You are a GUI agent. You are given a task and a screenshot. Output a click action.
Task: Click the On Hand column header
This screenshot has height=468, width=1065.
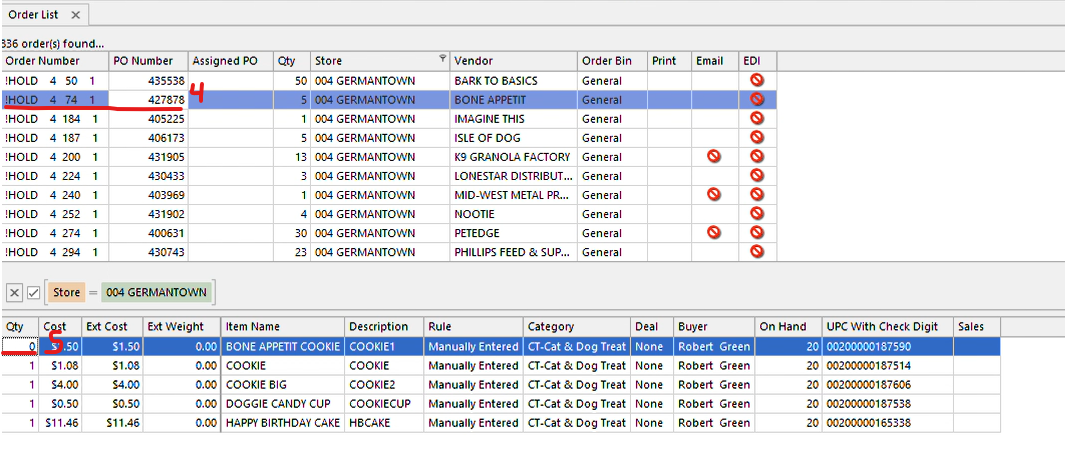click(x=789, y=327)
